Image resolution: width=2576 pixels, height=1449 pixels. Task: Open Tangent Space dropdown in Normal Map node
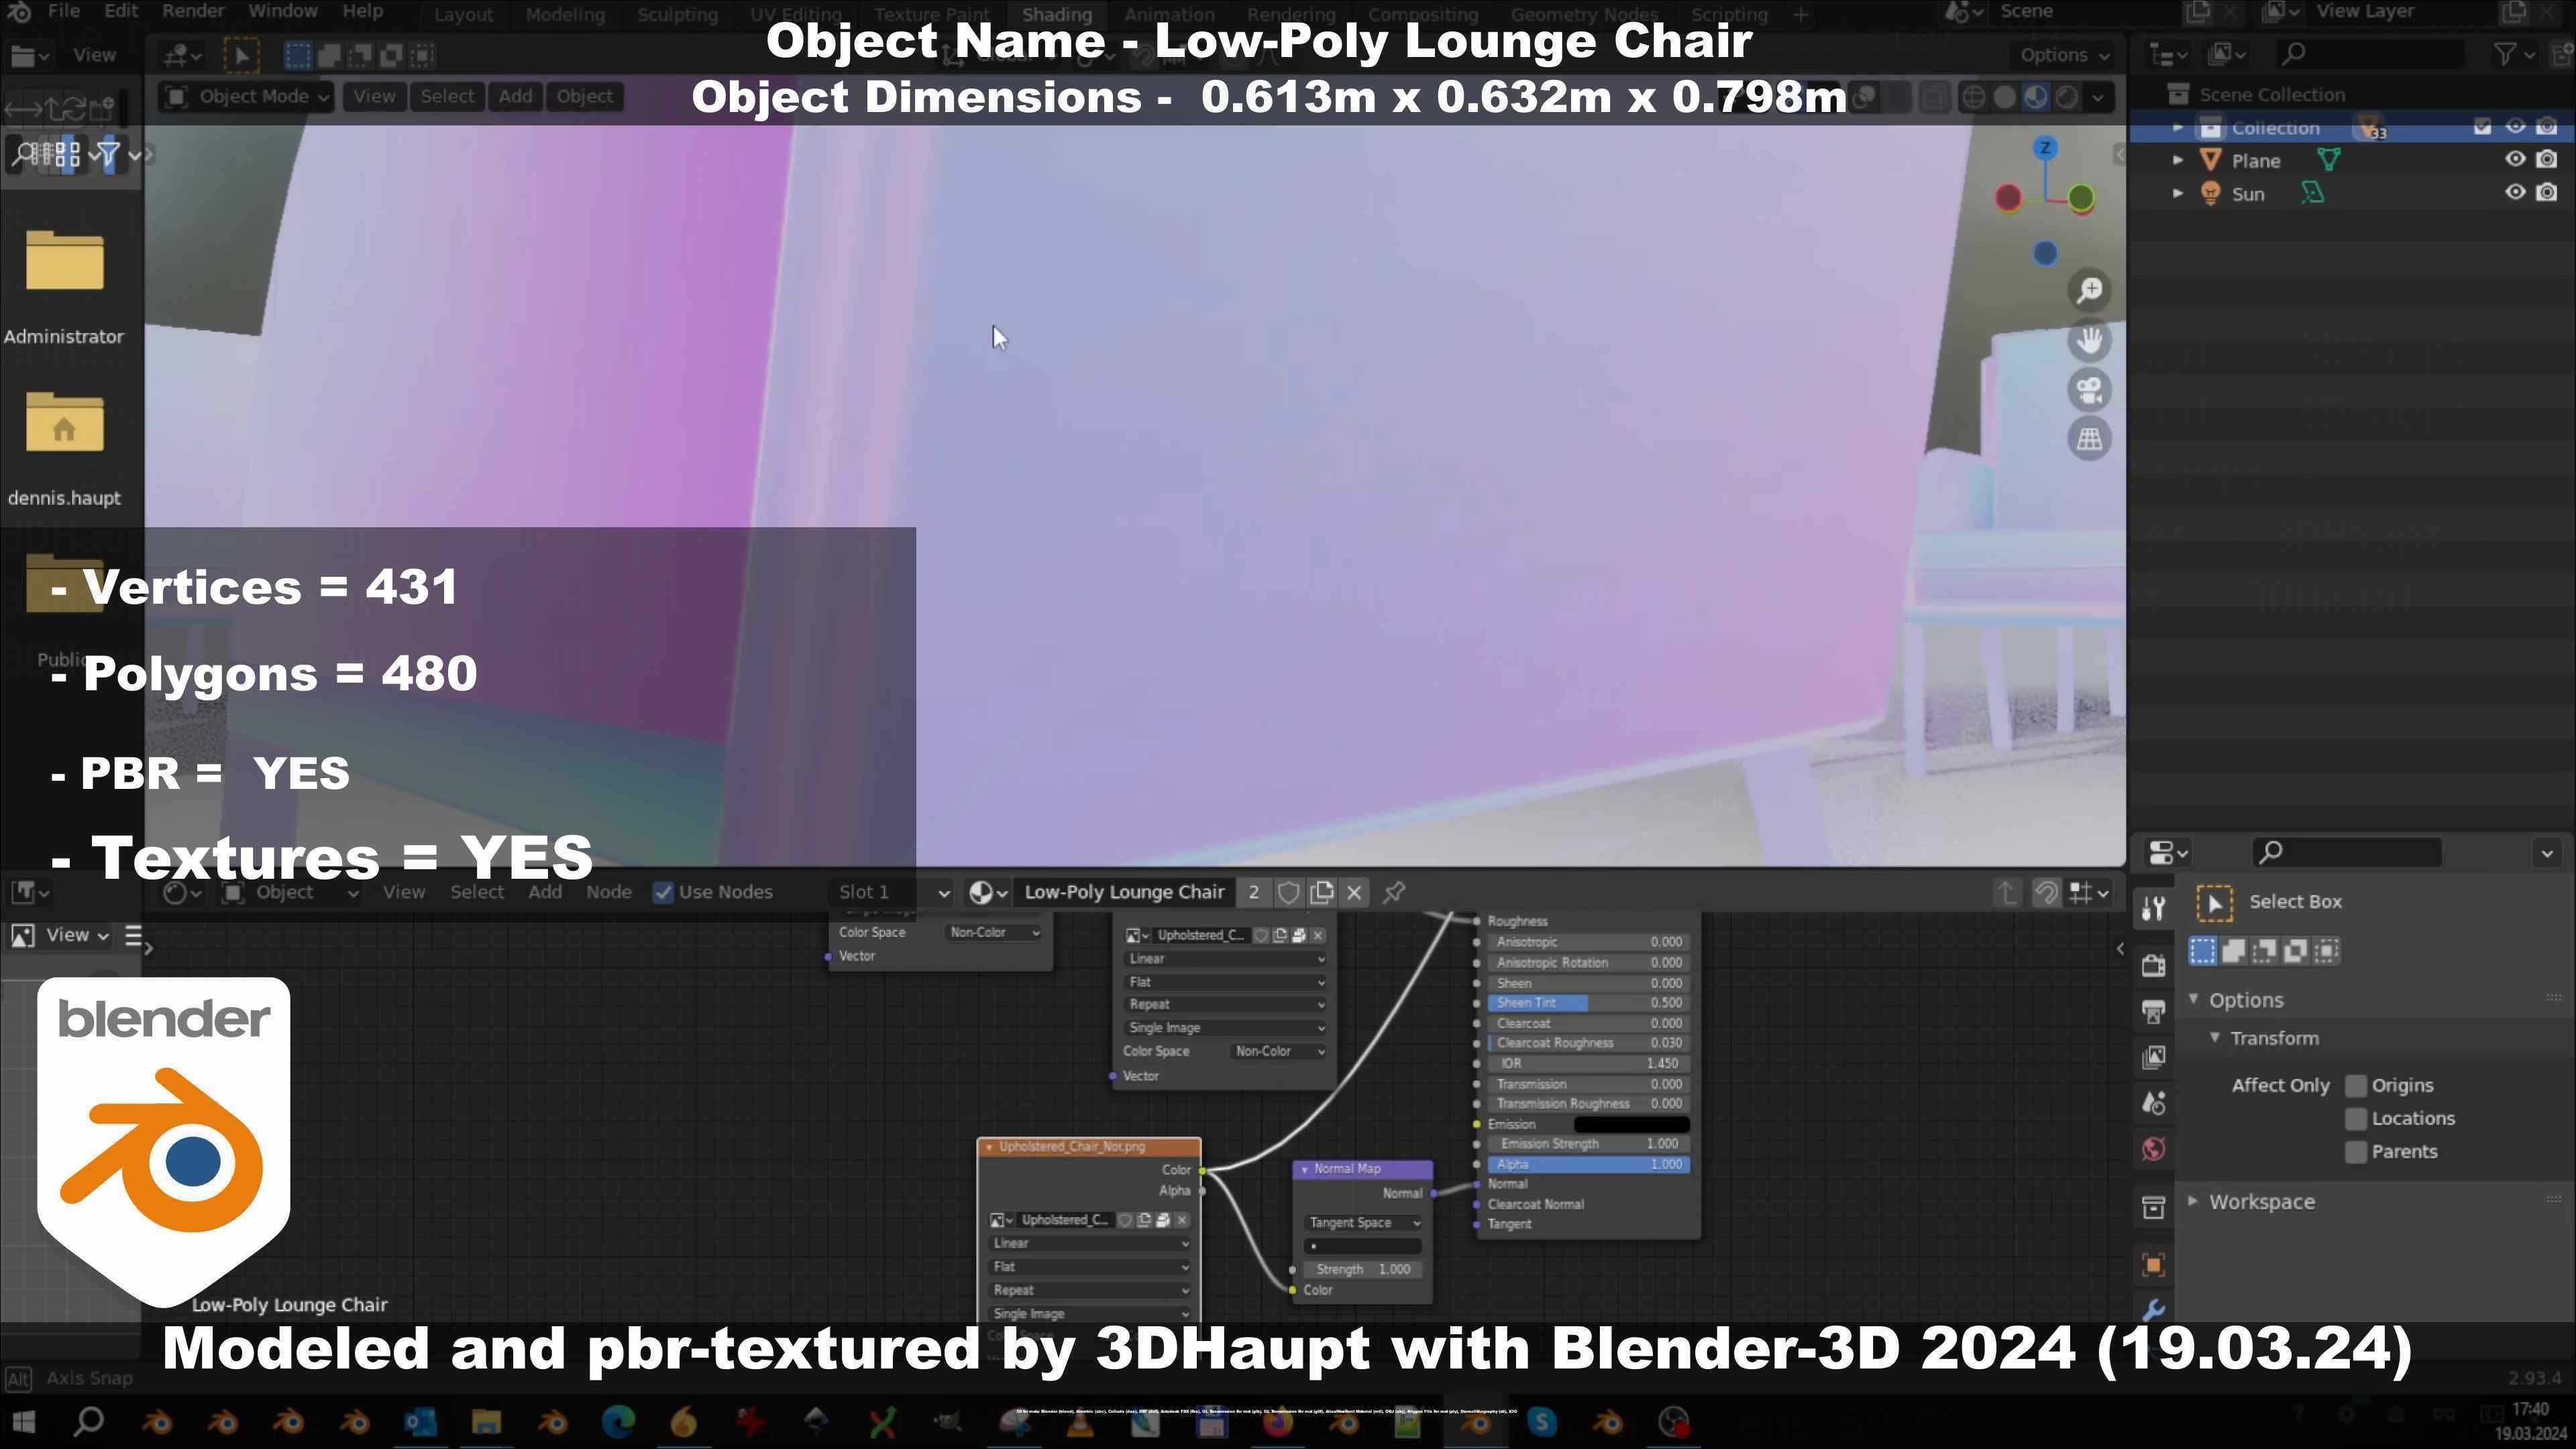point(1363,1224)
